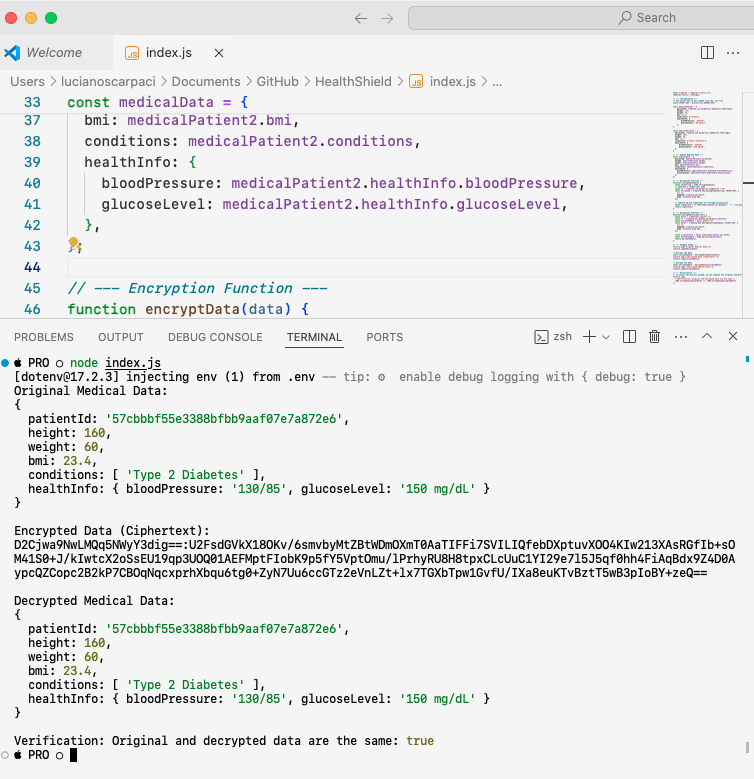Click HealthShield breadcrumb segment
The height and width of the screenshot is (779, 754).
(353, 81)
